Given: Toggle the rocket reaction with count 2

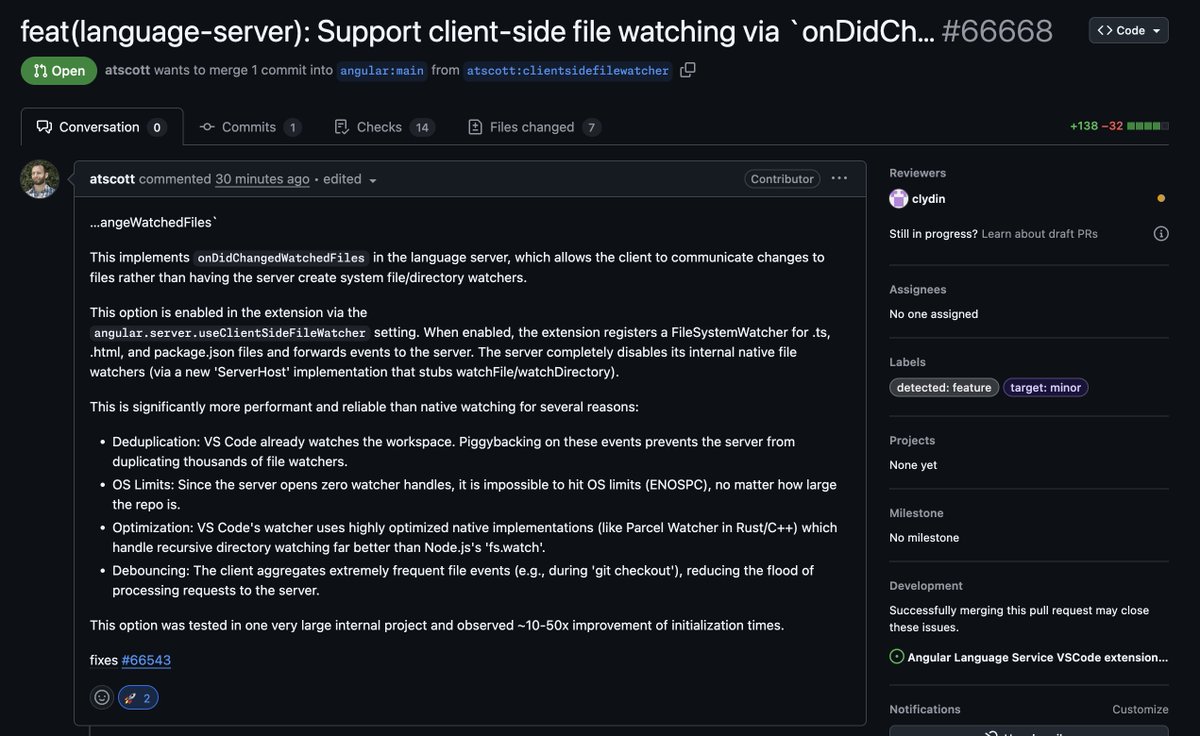Looking at the screenshot, I should coord(138,697).
